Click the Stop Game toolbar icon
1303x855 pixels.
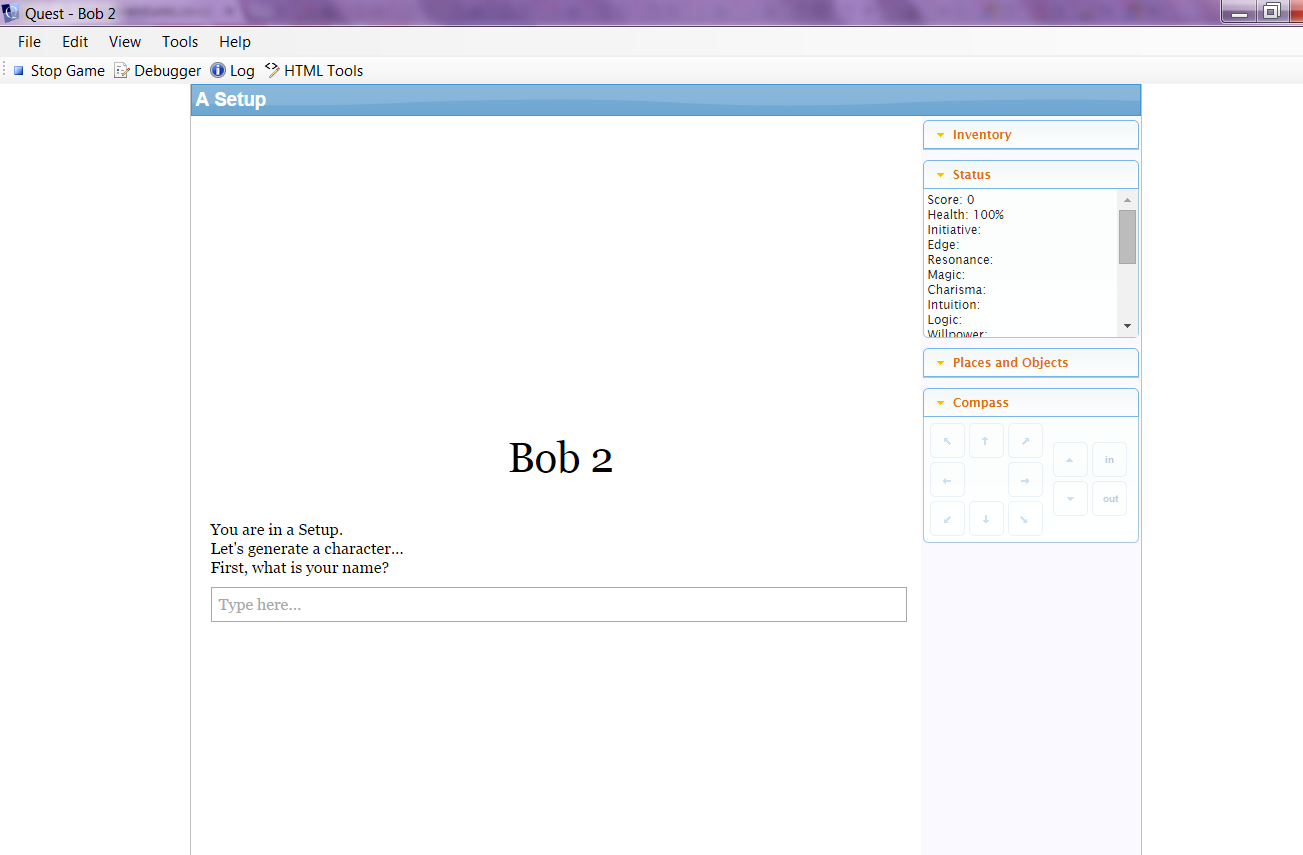[19, 71]
